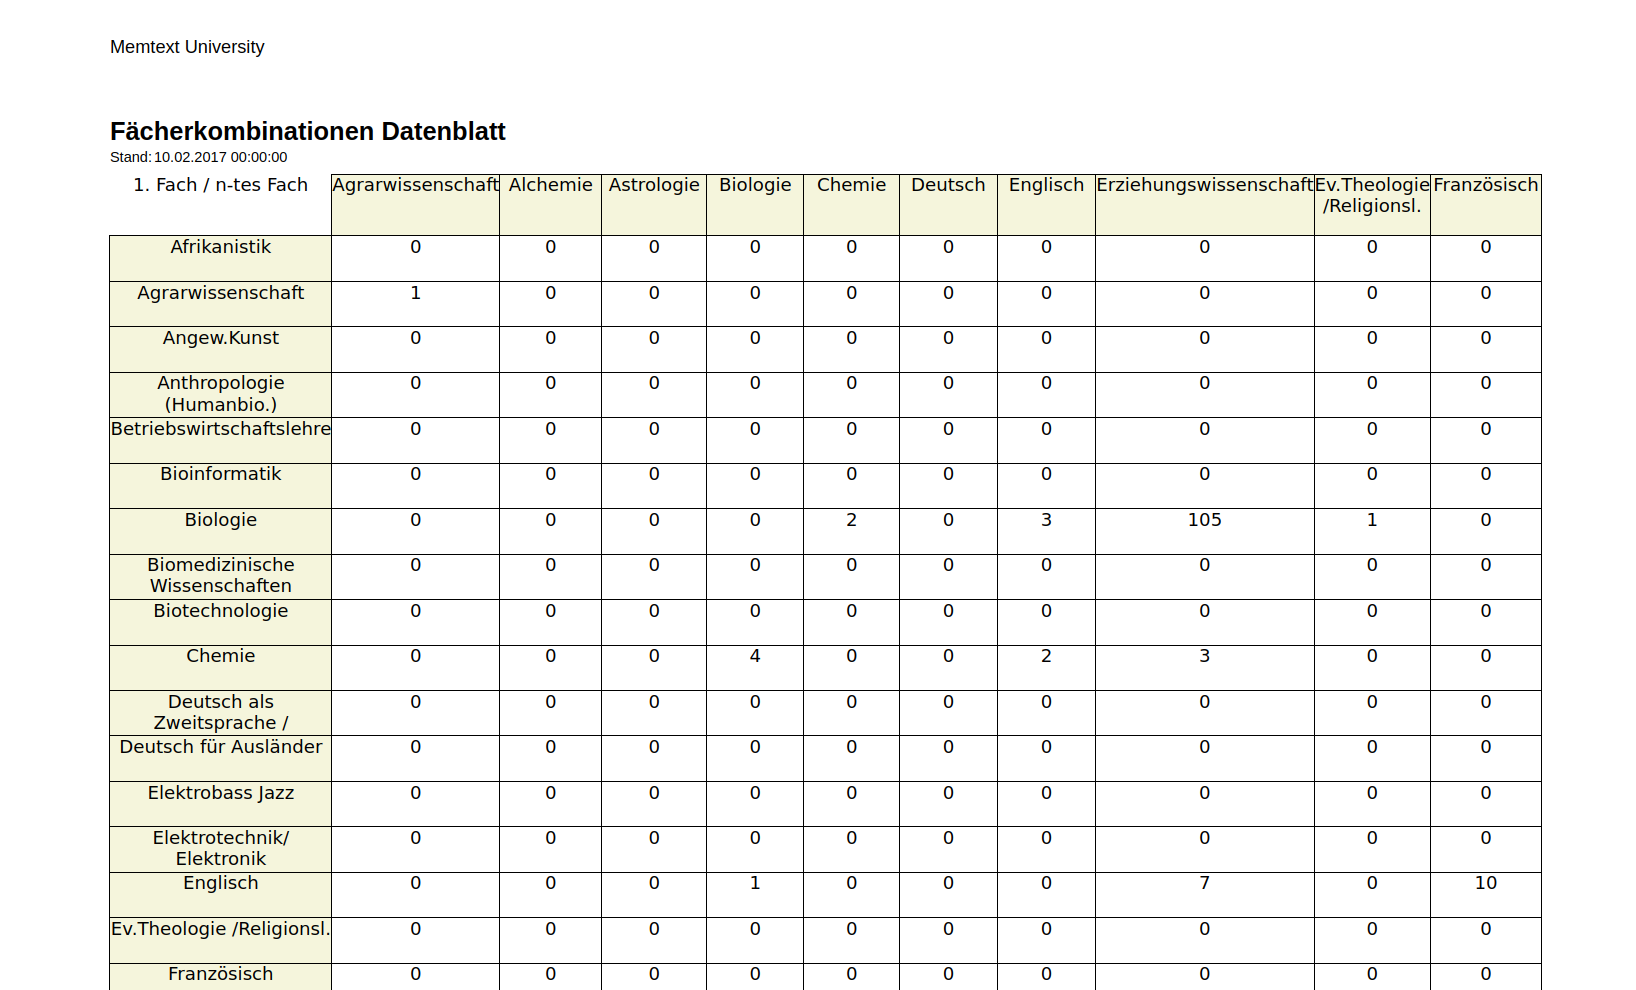Image resolution: width=1636 pixels, height=990 pixels.
Task: Select the Alchemie column header
Action: click(550, 185)
